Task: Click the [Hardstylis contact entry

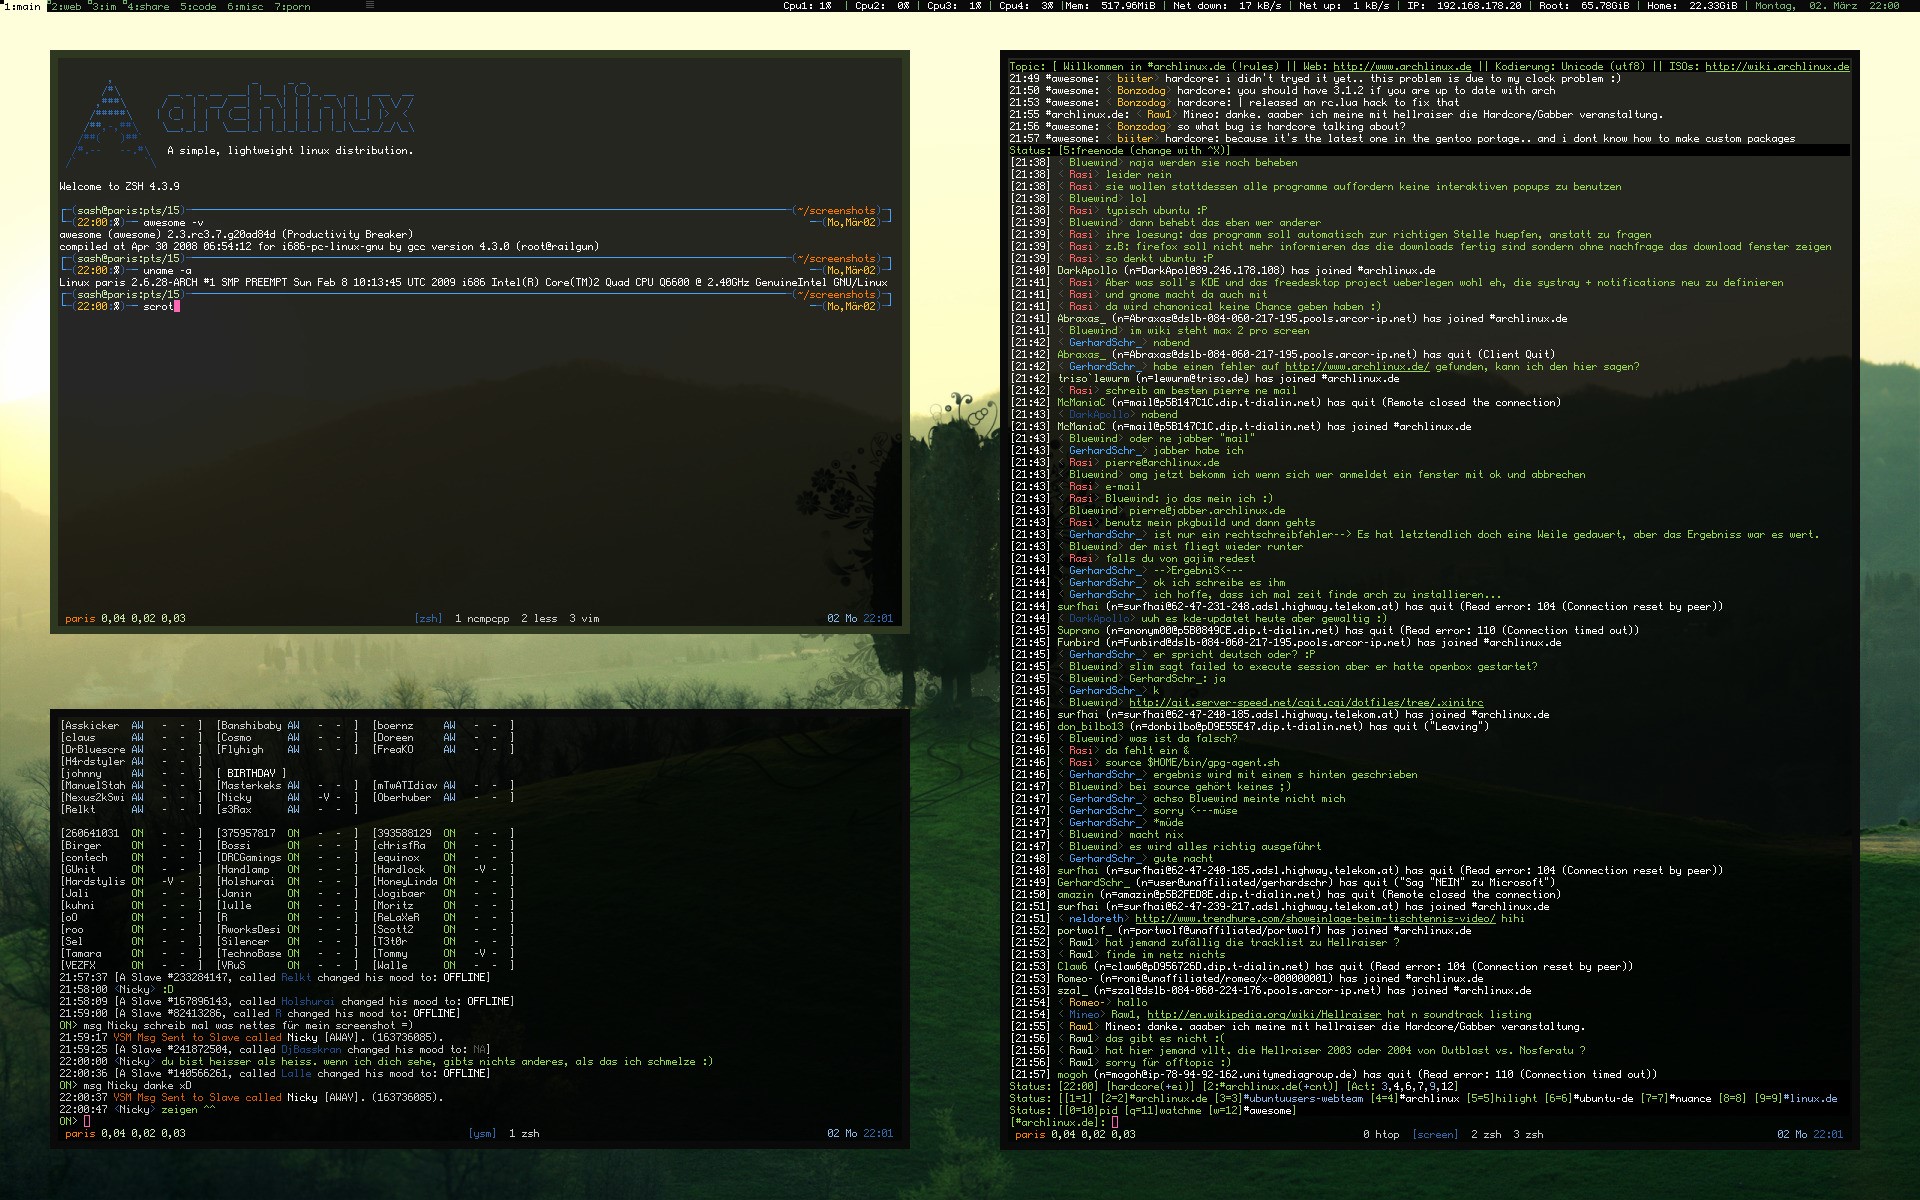Action: coord(130,881)
